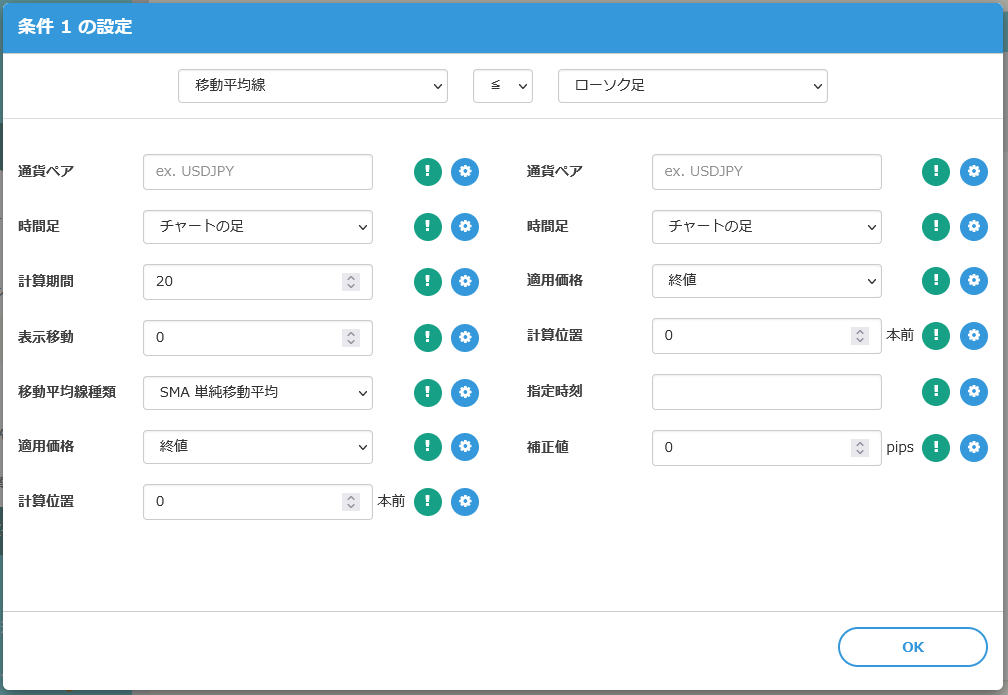Click the 補正値 pips stepper arrows

click(859, 447)
